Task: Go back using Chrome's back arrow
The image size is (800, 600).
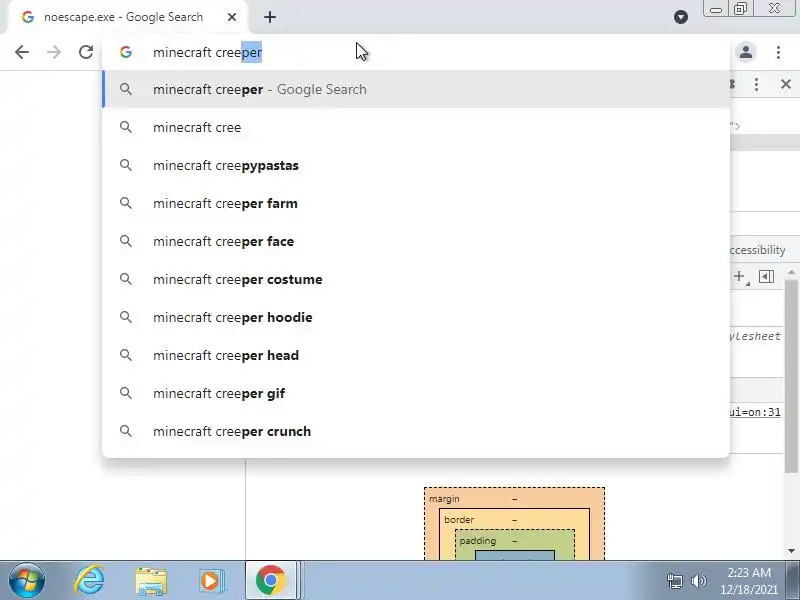Action: [22, 52]
